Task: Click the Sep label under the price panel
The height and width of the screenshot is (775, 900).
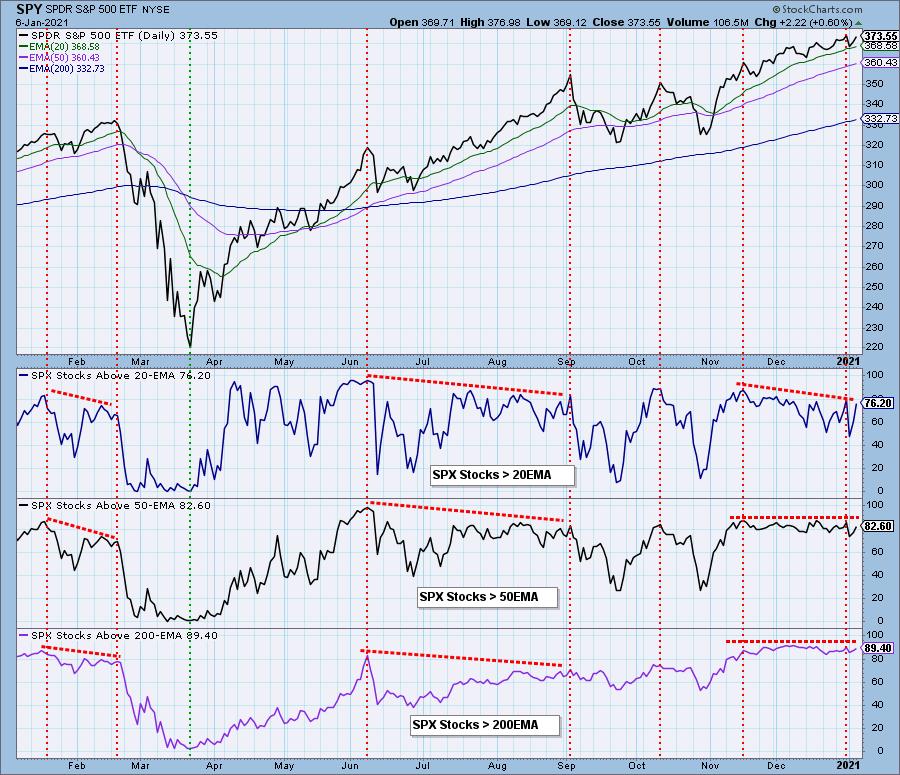Action: [x=567, y=362]
